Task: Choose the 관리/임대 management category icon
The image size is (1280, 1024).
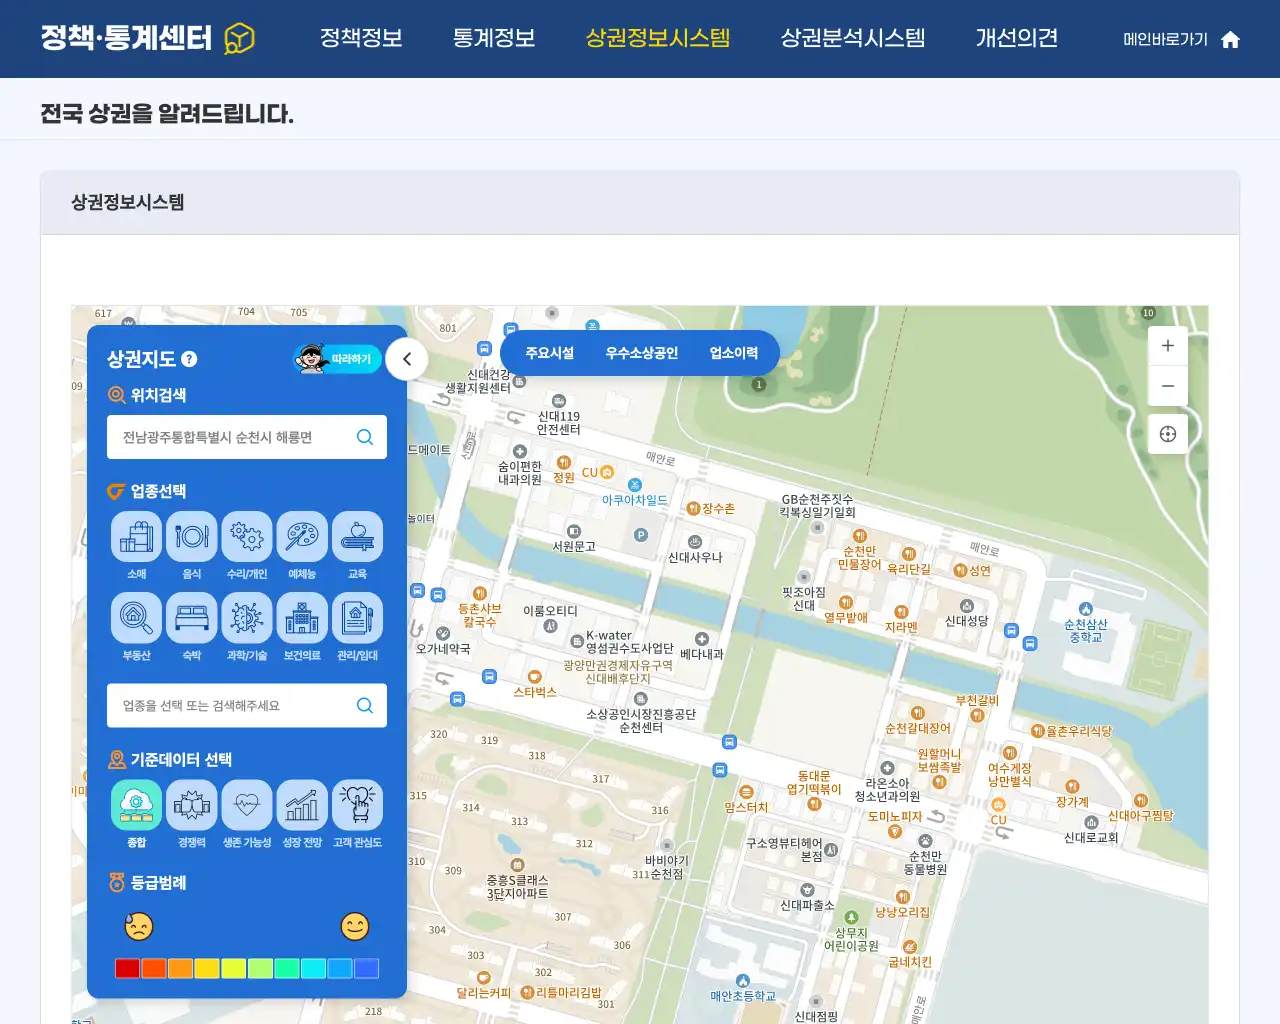Action: 357,618
